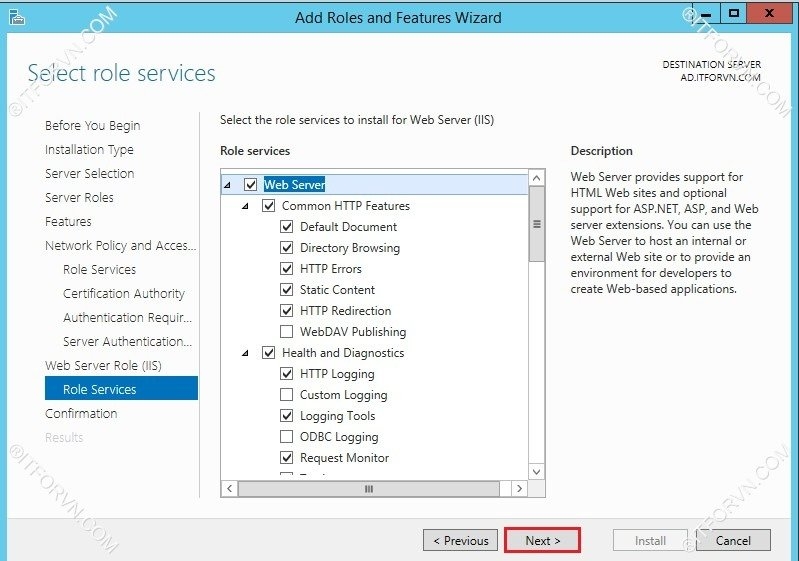799x561 pixels.
Task: Click the vertical scrollbar up arrow
Action: pos(536,179)
